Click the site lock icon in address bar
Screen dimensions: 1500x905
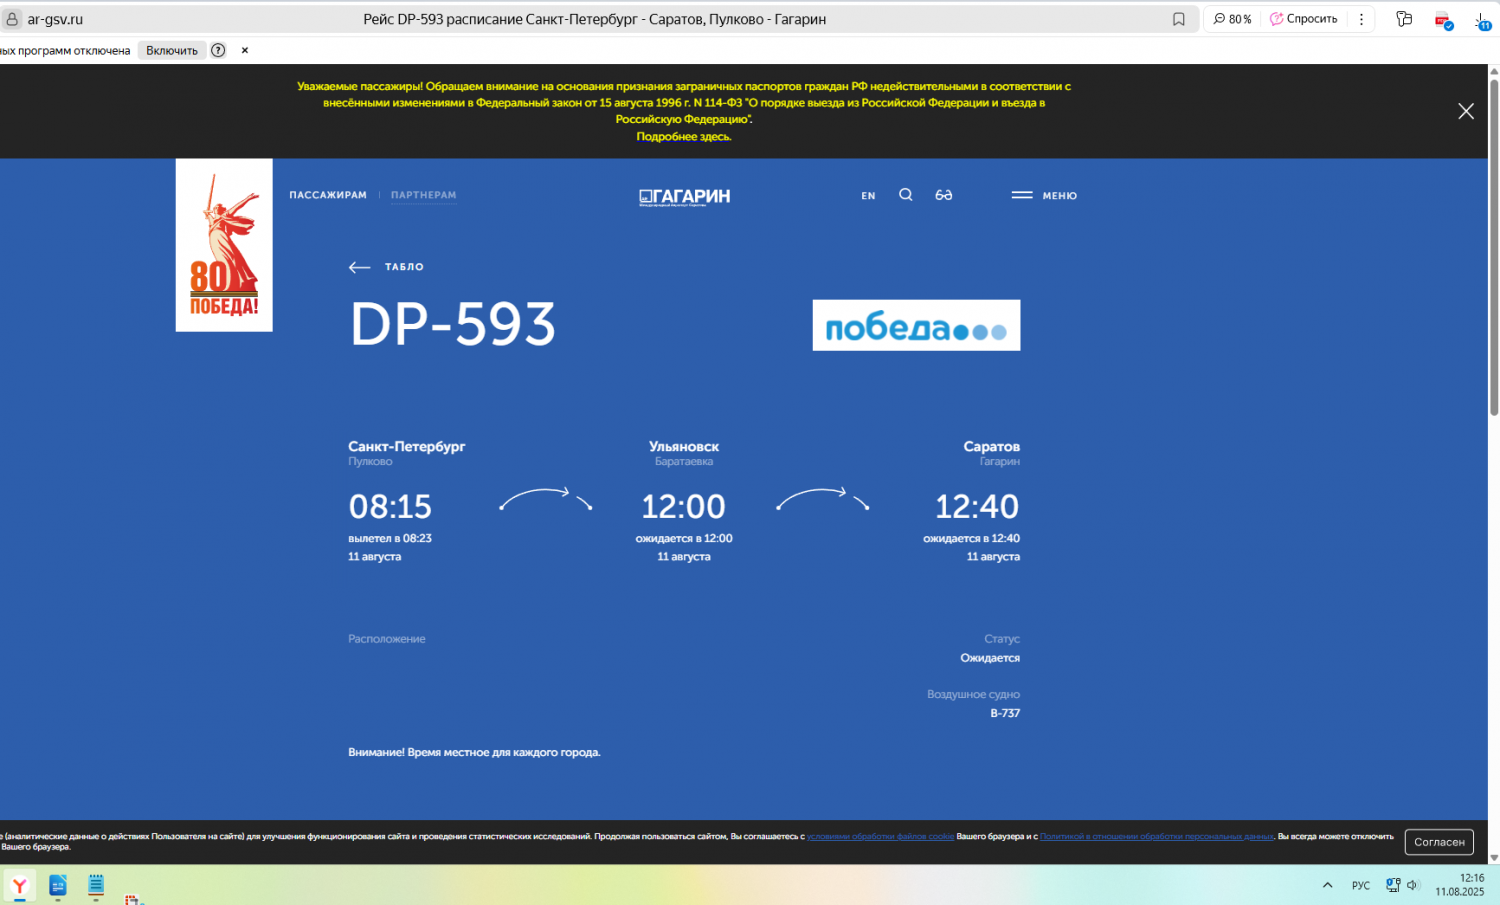coord(12,19)
